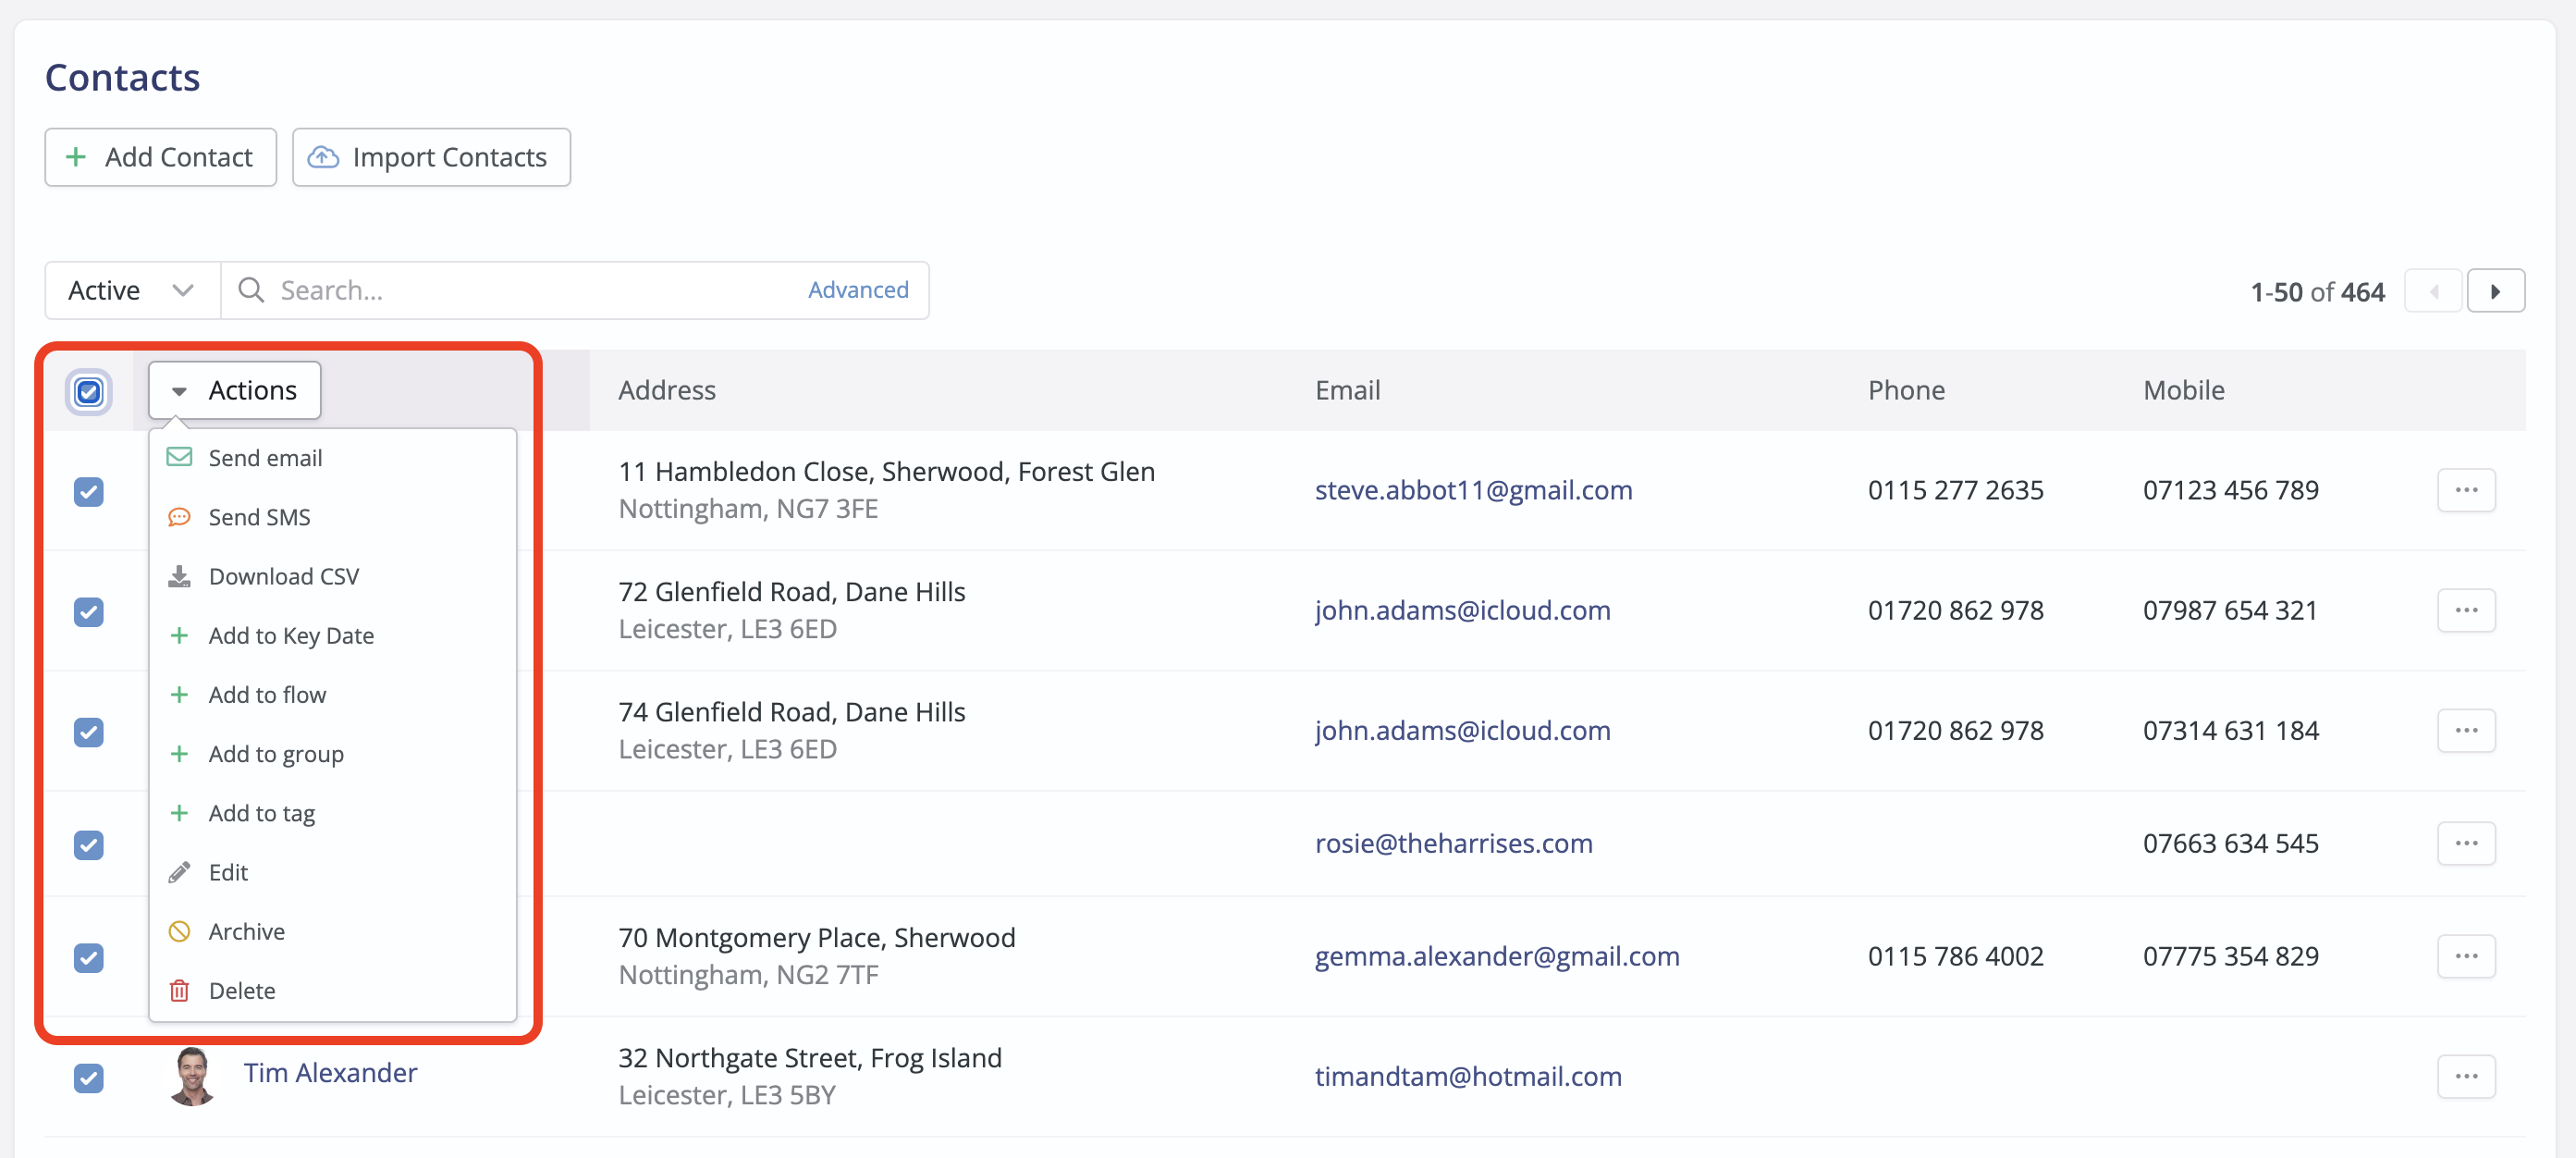Screen dimensions: 2576x1158
Task: Open row options for steve.abbot11@gmail.com
Action: point(2465,490)
